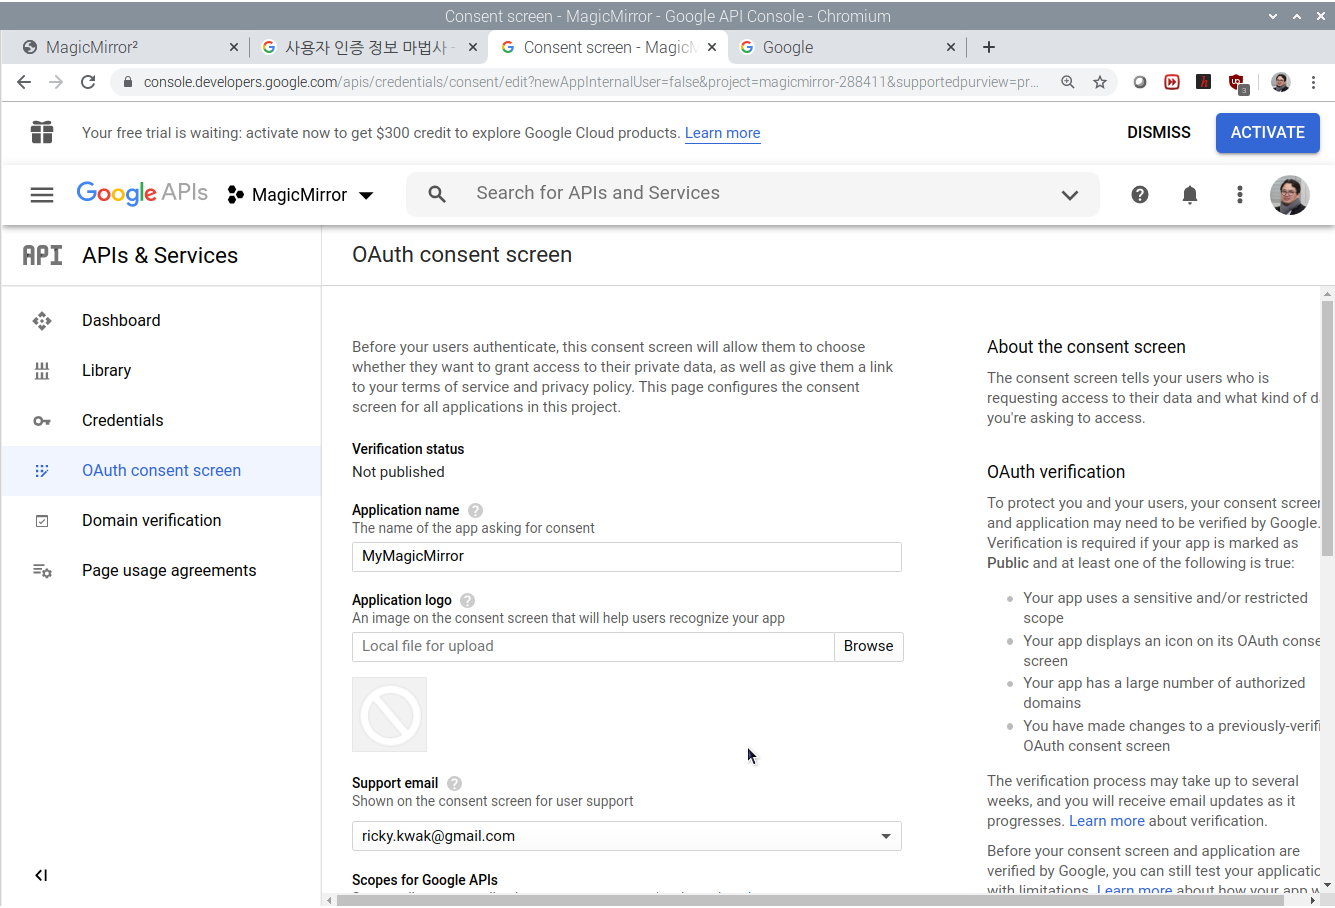Close the MagicMirror² tab
1335x908 pixels.
(234, 47)
